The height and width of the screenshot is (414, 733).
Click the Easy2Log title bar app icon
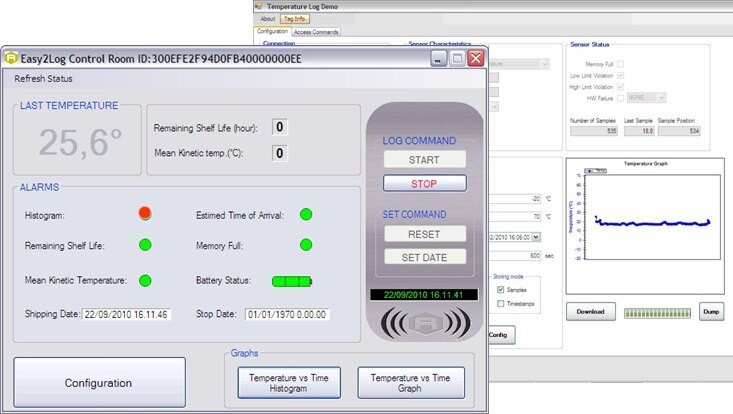click(x=11, y=58)
